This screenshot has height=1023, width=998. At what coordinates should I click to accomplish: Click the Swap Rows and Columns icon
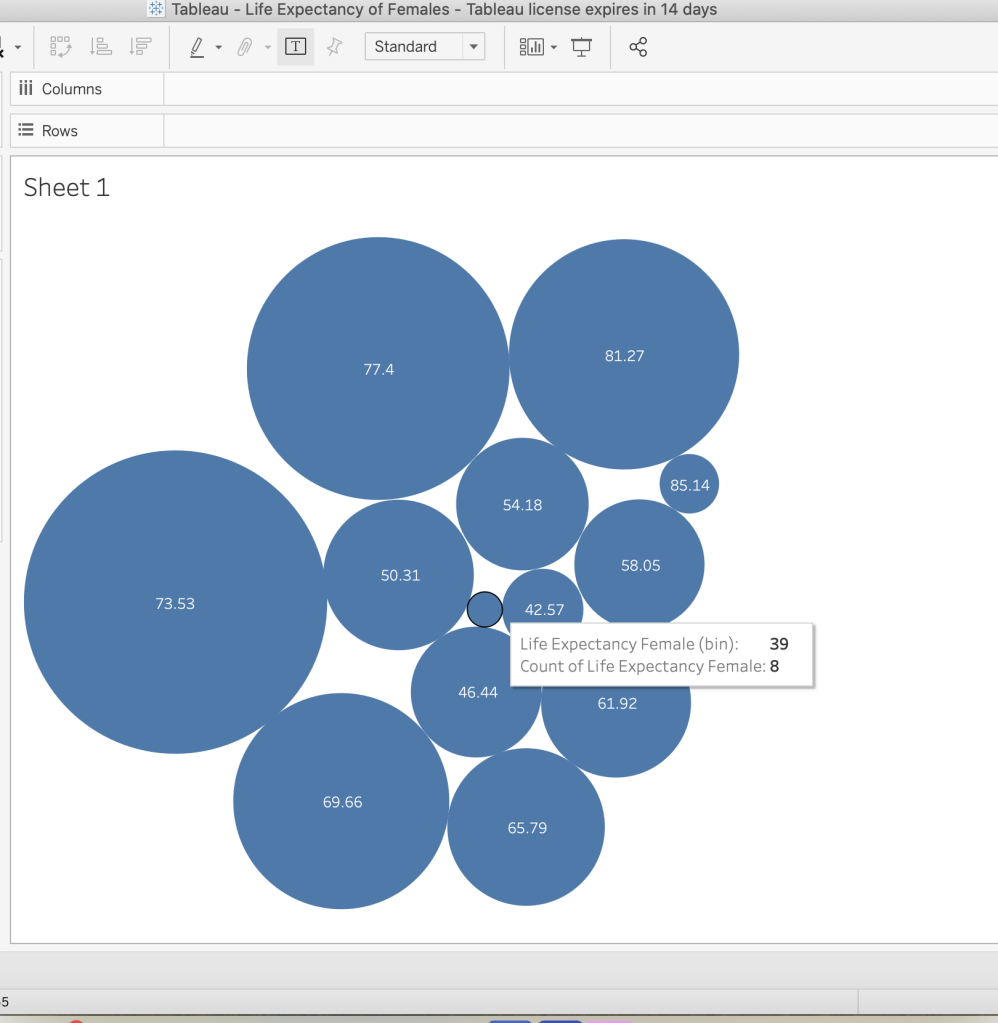[x=61, y=47]
